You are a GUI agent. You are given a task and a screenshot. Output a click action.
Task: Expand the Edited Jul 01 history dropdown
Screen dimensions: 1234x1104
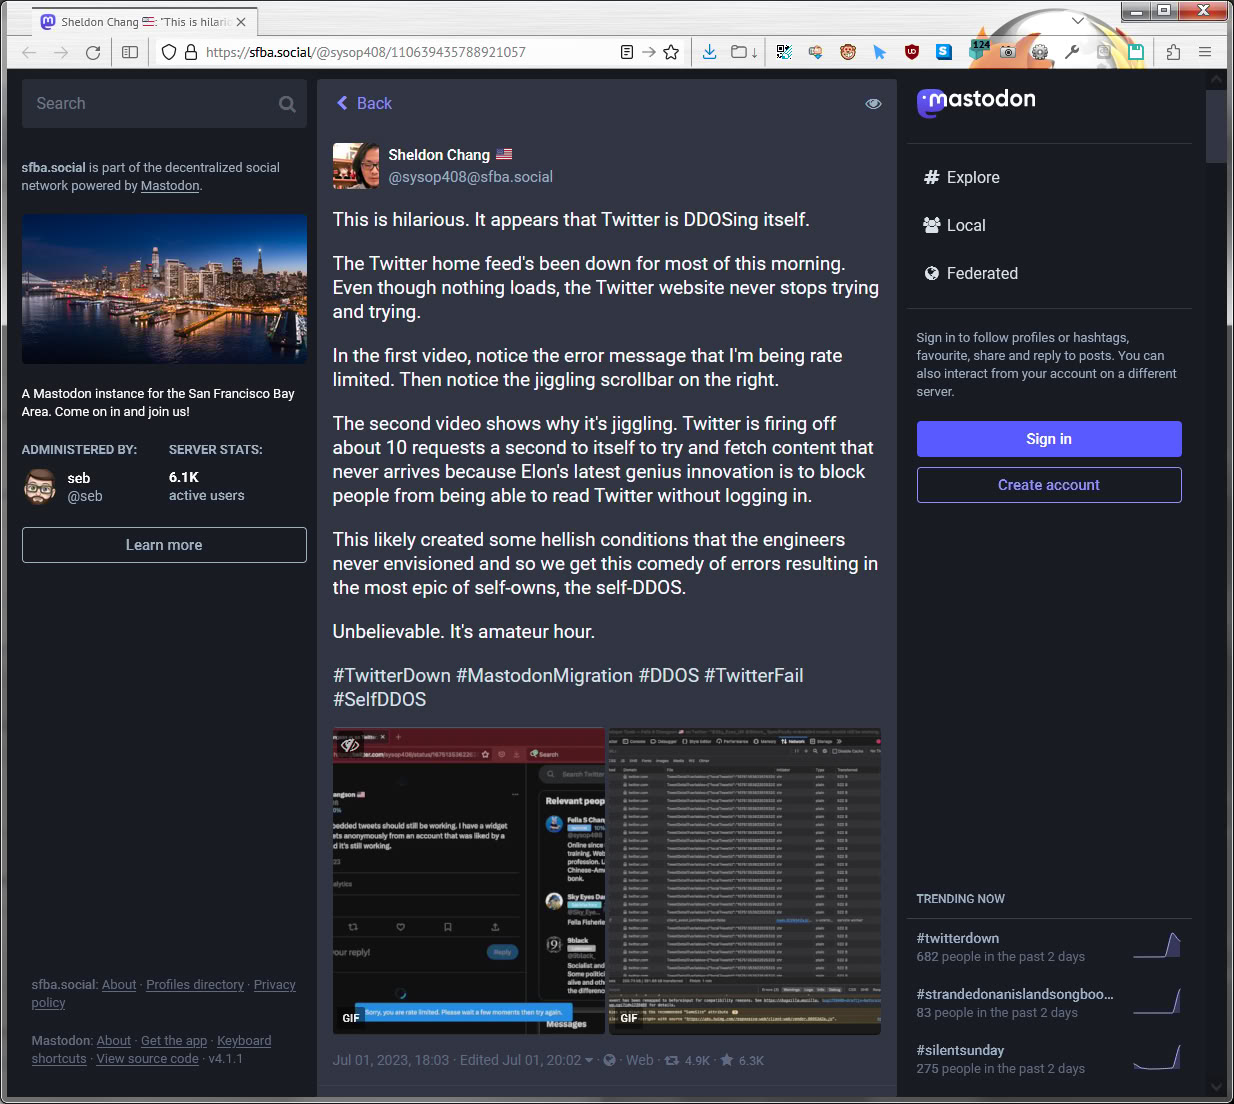[589, 1060]
